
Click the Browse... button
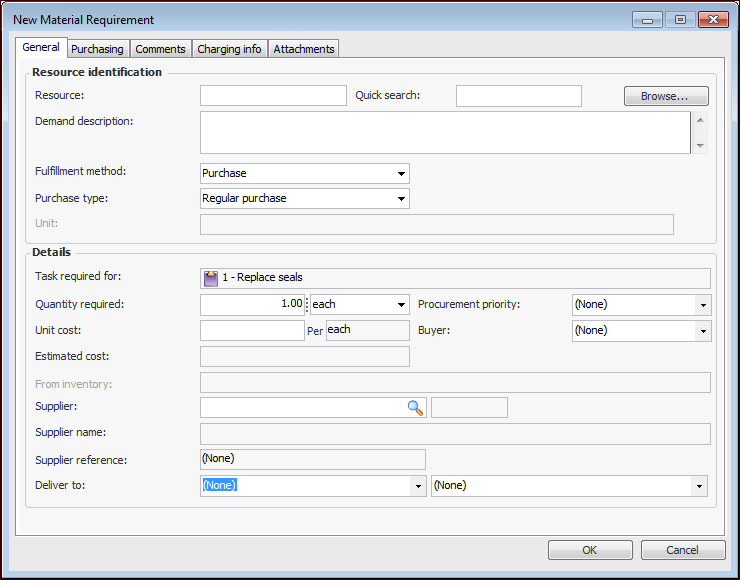pyautogui.click(x=666, y=96)
